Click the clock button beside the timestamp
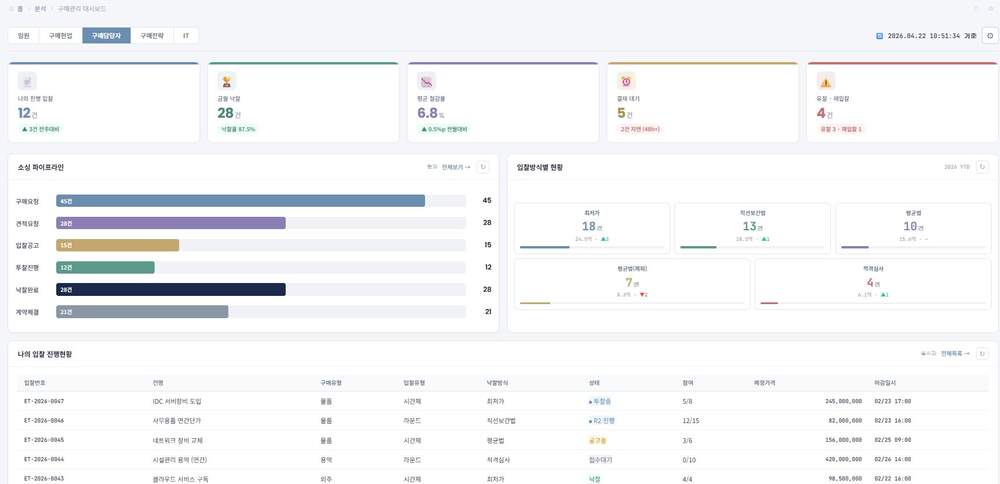Screen dimensions: 1000x484 click(990, 36)
